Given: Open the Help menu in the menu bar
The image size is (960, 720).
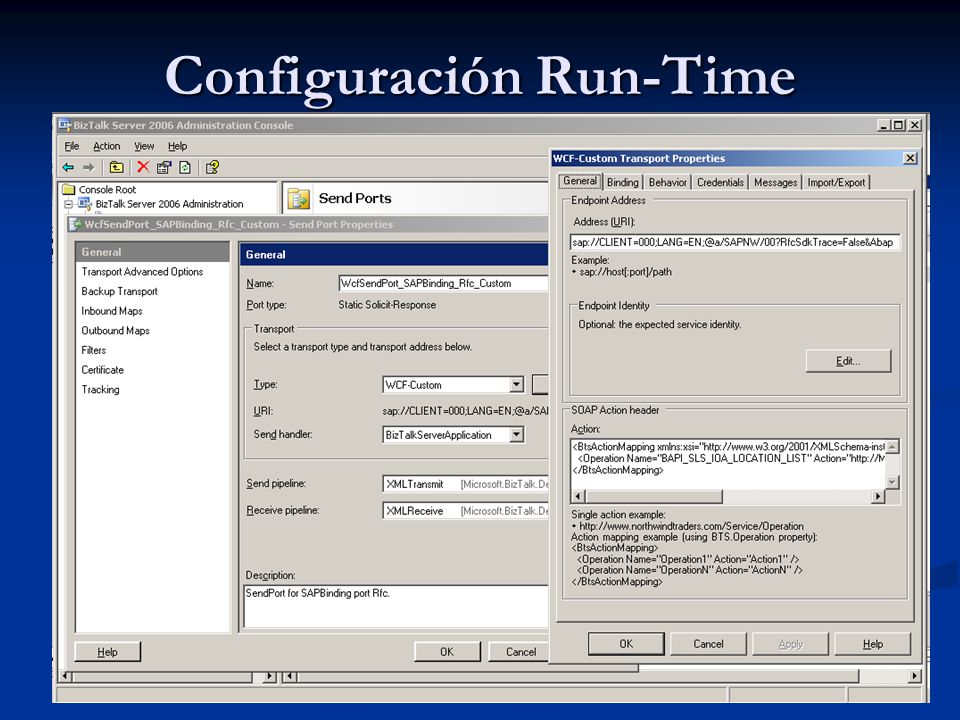Looking at the screenshot, I should 178,146.
